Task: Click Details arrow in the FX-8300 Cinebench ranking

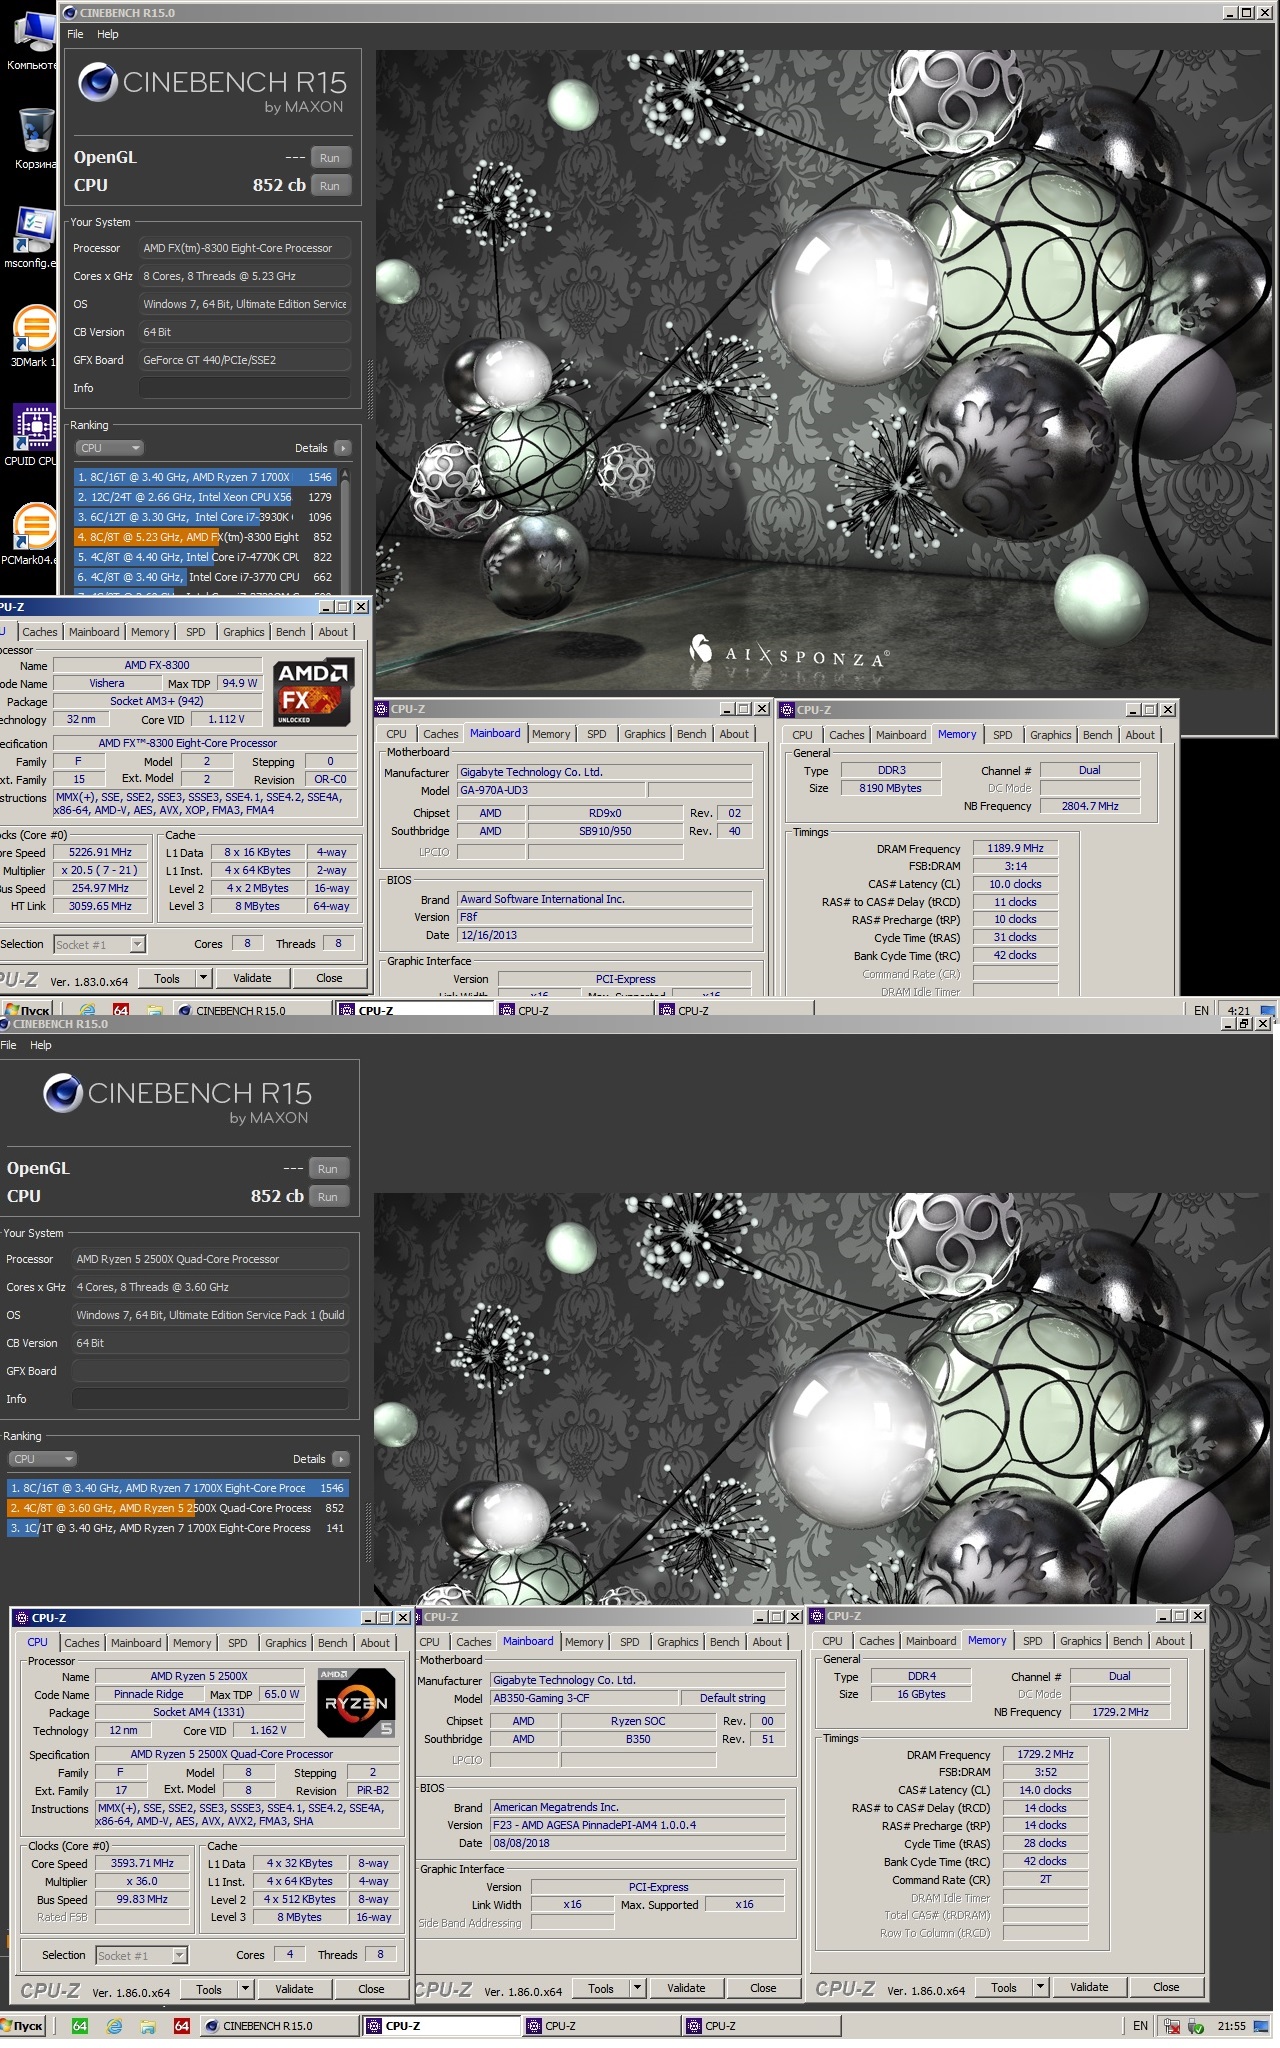Action: tap(342, 448)
